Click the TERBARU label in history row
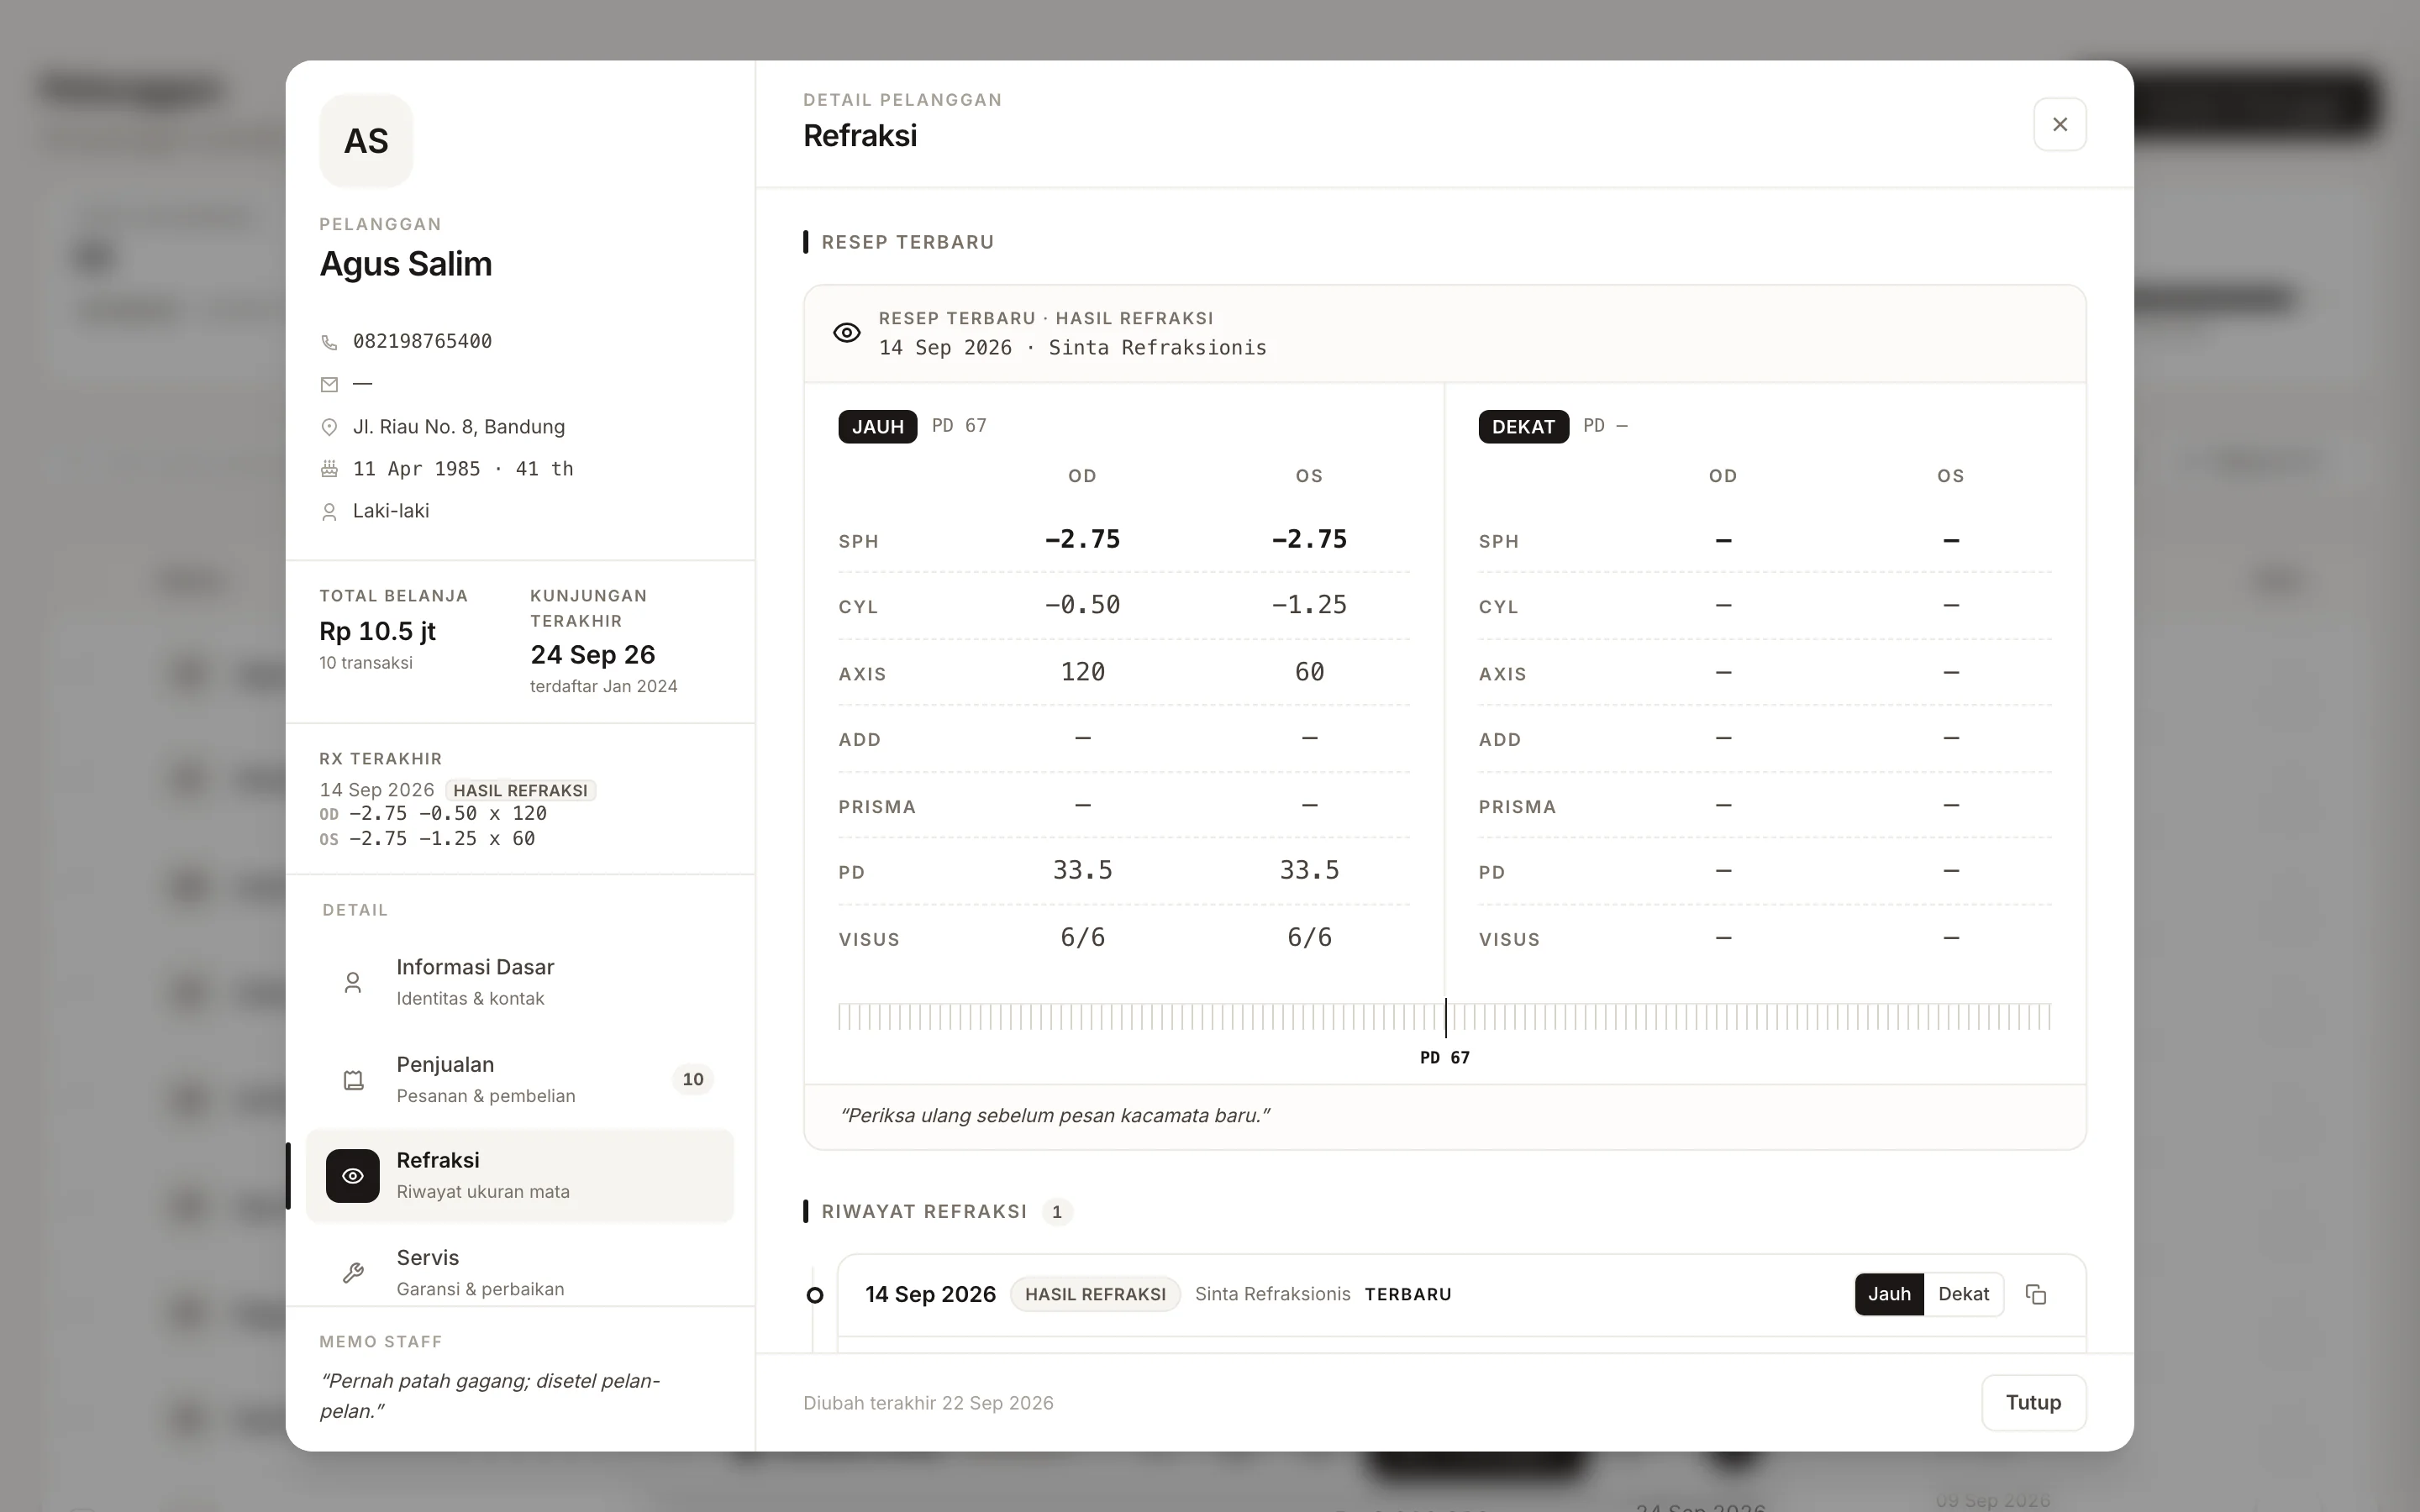This screenshot has width=2420, height=1512. [x=1408, y=1294]
